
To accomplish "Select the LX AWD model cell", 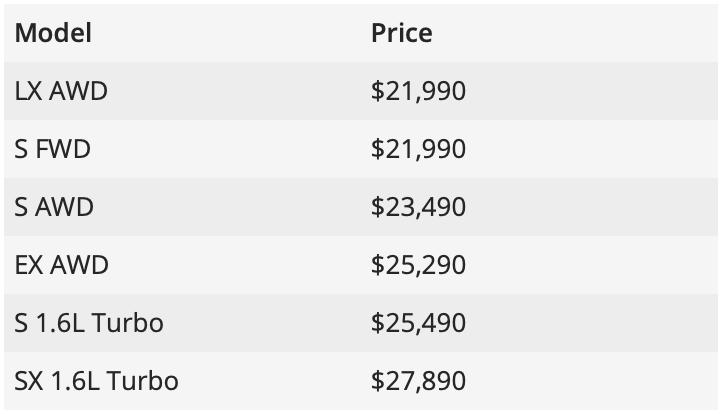I will 61,92.
